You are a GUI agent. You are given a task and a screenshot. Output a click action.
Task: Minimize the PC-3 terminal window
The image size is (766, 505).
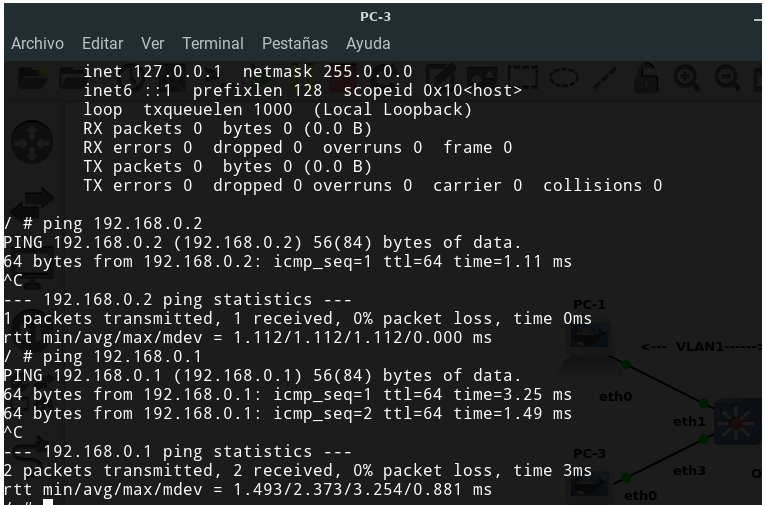click(x=757, y=17)
